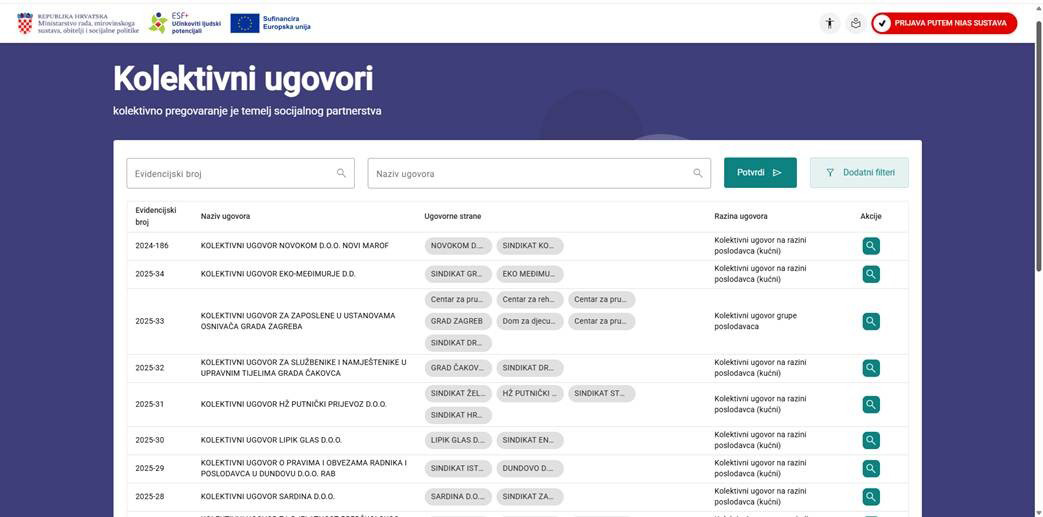Image resolution: width=1043 pixels, height=517 pixels.
Task: View details of HŽ Putnički Prijevoz contract
Action: [871, 404]
